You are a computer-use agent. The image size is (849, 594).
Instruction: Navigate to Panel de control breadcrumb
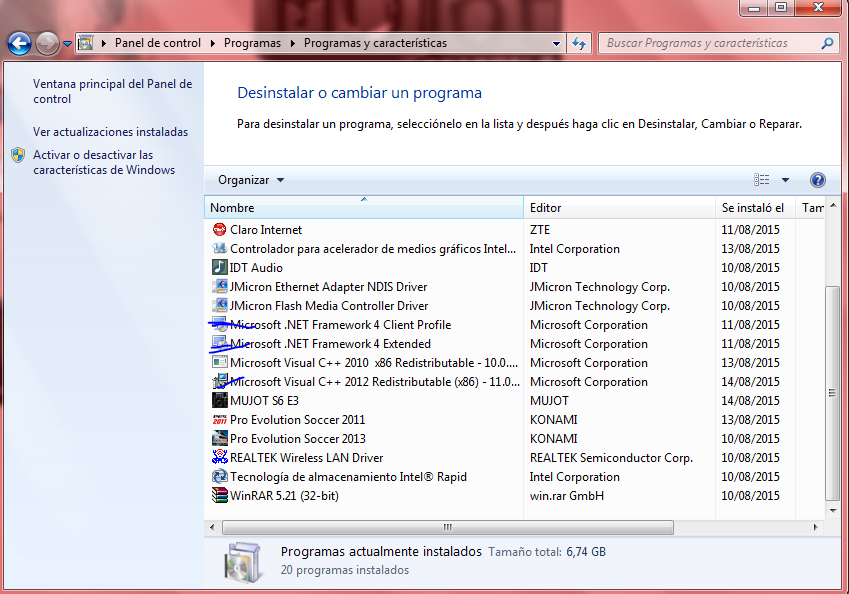click(157, 44)
